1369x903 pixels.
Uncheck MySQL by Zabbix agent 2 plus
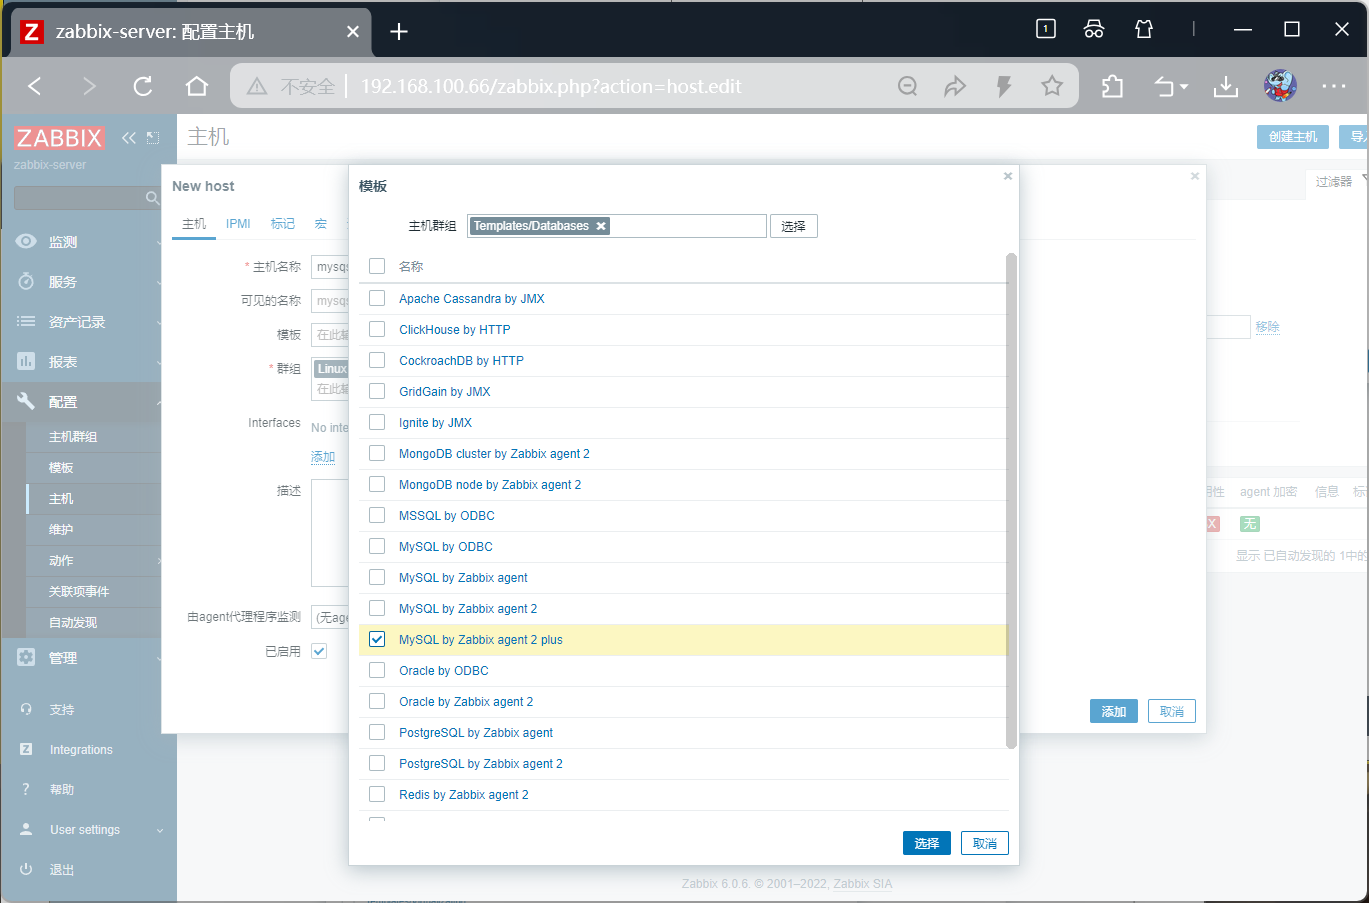click(377, 639)
